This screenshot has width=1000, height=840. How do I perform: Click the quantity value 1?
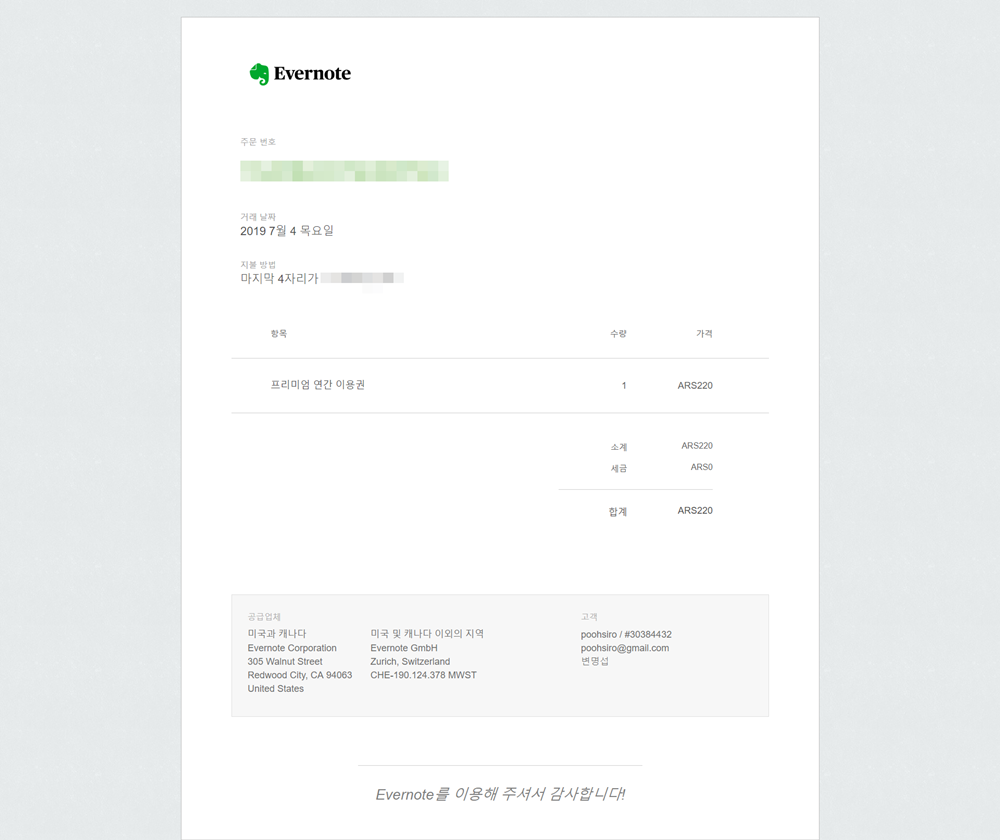tap(624, 385)
